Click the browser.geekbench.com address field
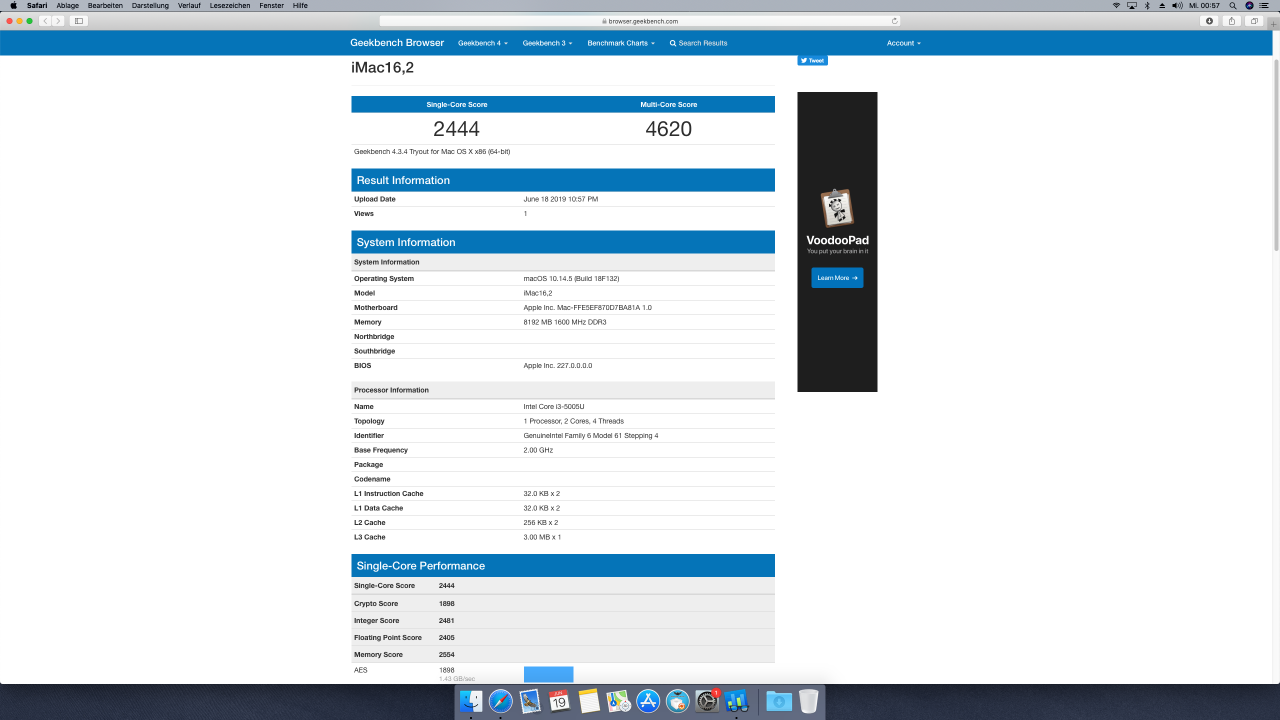The width and height of the screenshot is (1280, 720). (x=640, y=20)
